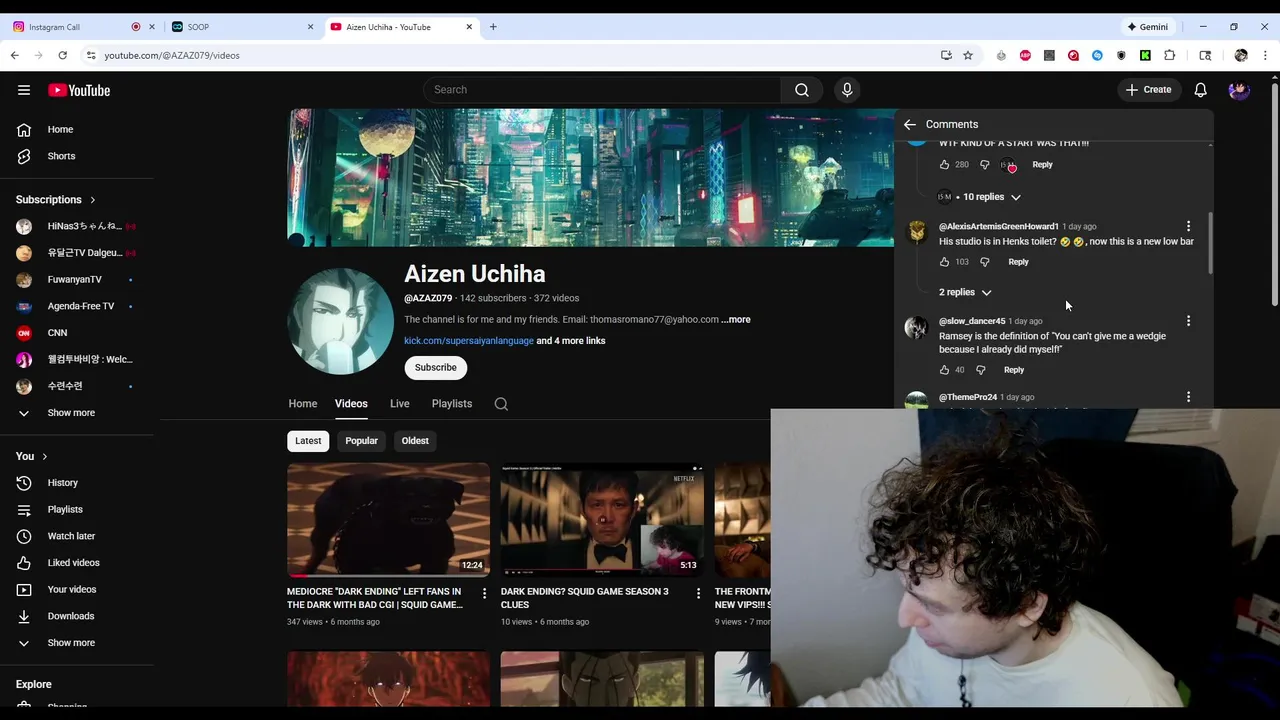Screen dimensions: 1280x720
Task: Open 12:24 MEDIOCRE DARK ENDING thumbnail
Action: click(x=388, y=520)
